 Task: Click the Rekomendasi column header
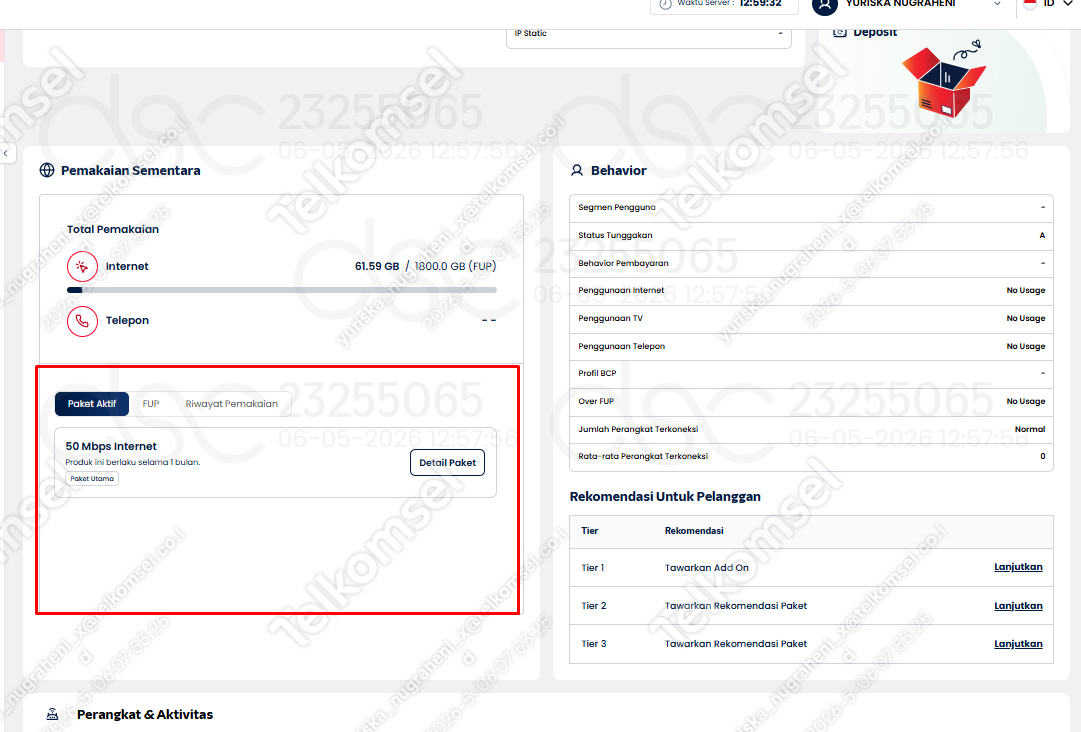pos(694,531)
